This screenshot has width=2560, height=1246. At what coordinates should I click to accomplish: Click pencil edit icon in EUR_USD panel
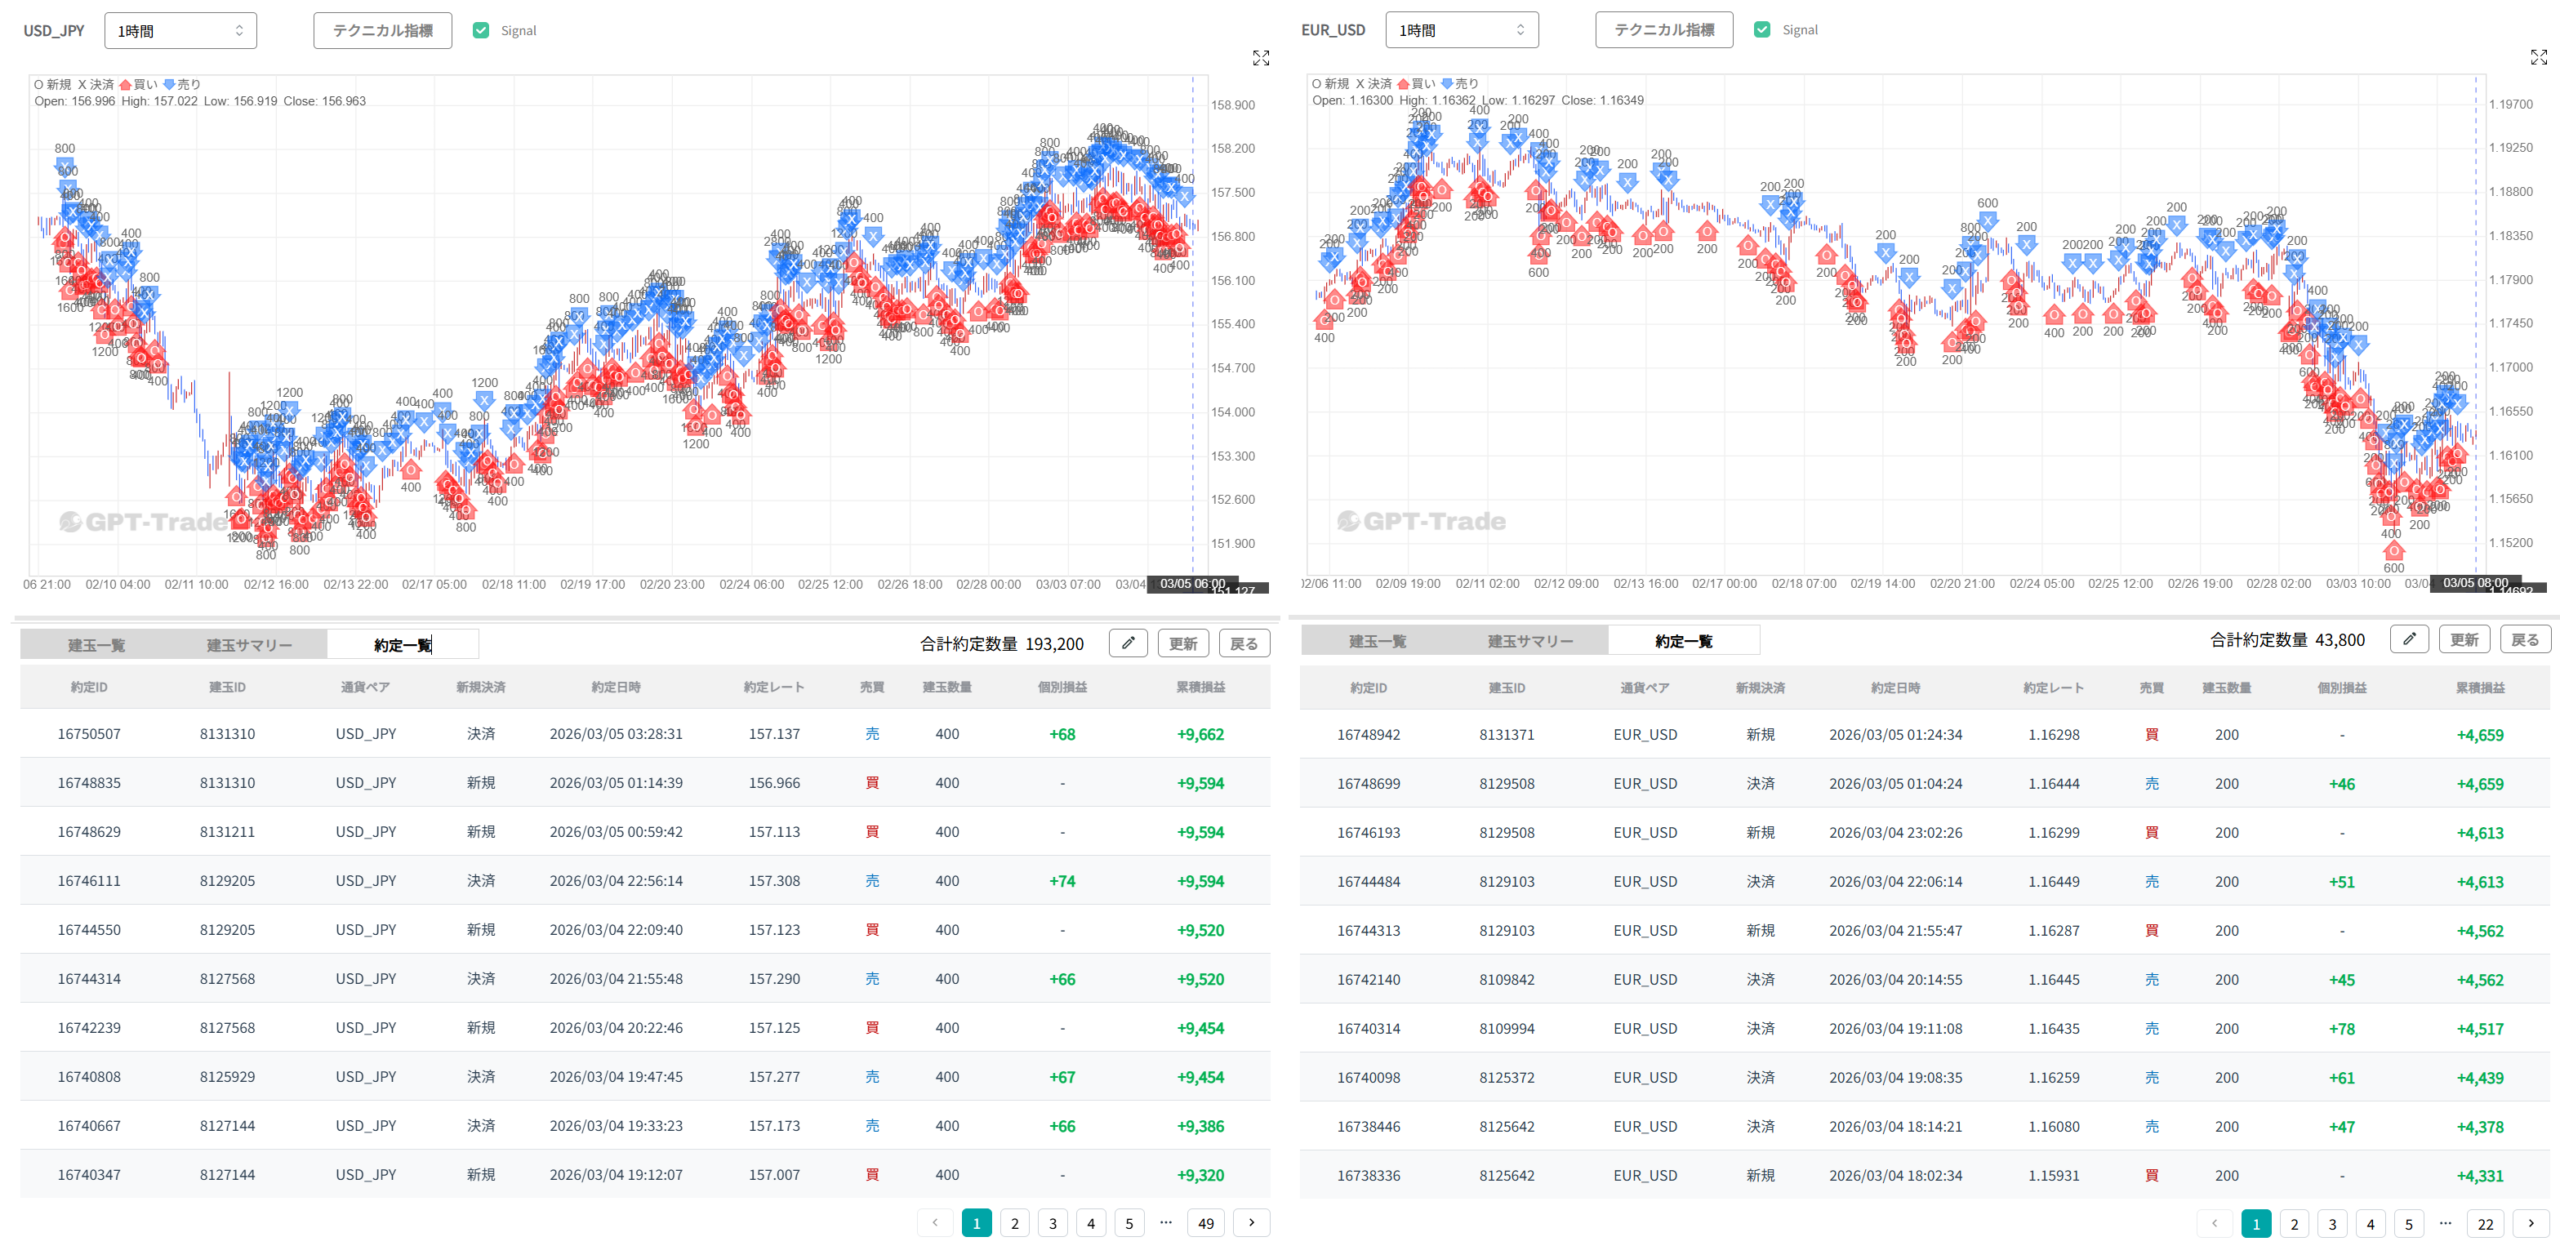pos(2408,639)
